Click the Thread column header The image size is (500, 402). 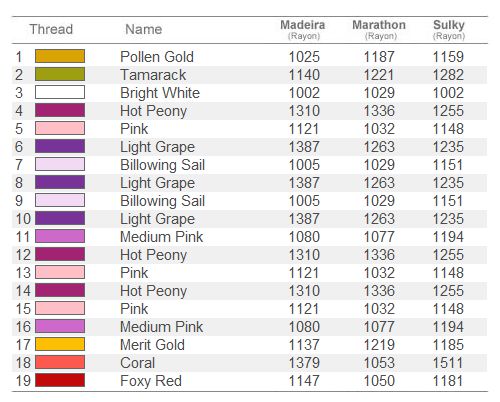pyautogui.click(x=51, y=29)
